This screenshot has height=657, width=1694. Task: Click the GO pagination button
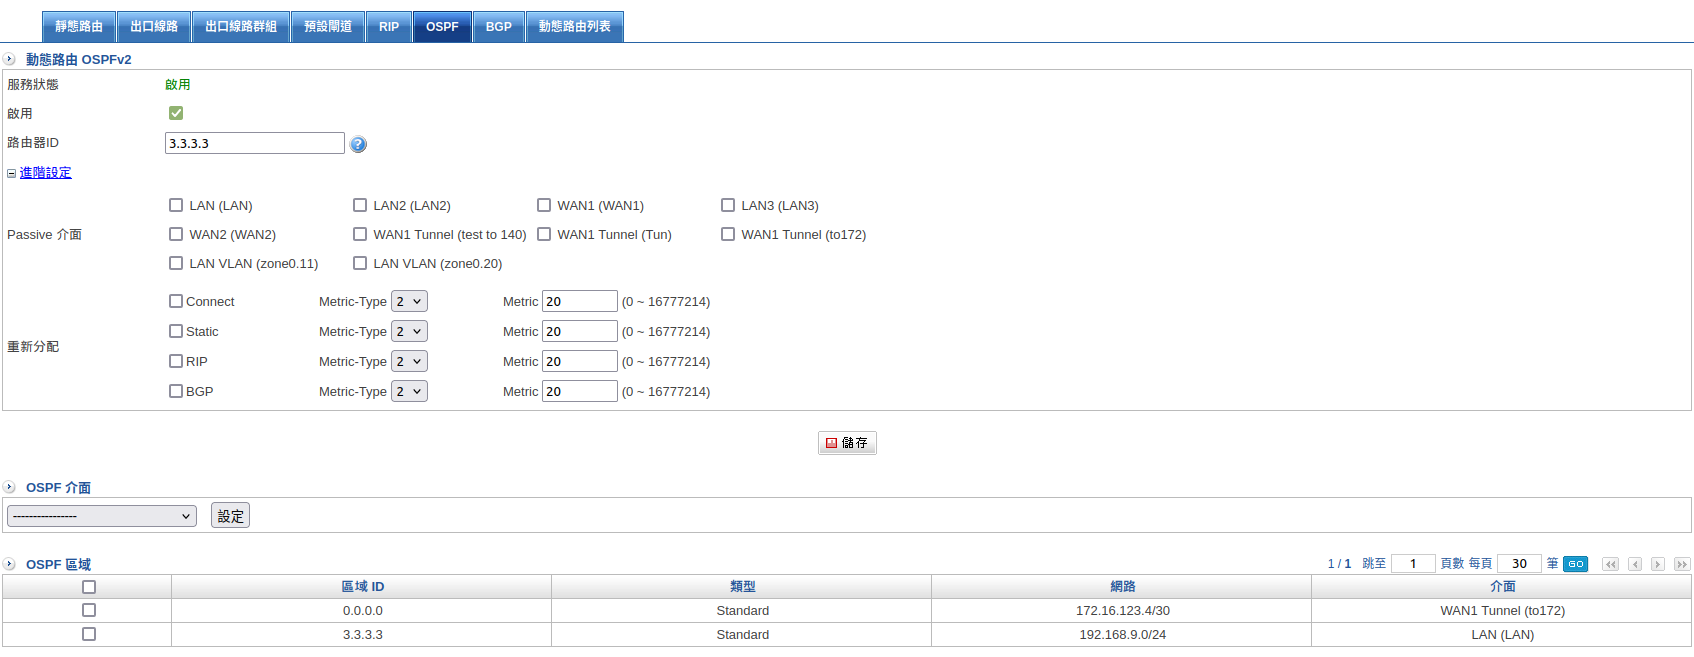1575,564
